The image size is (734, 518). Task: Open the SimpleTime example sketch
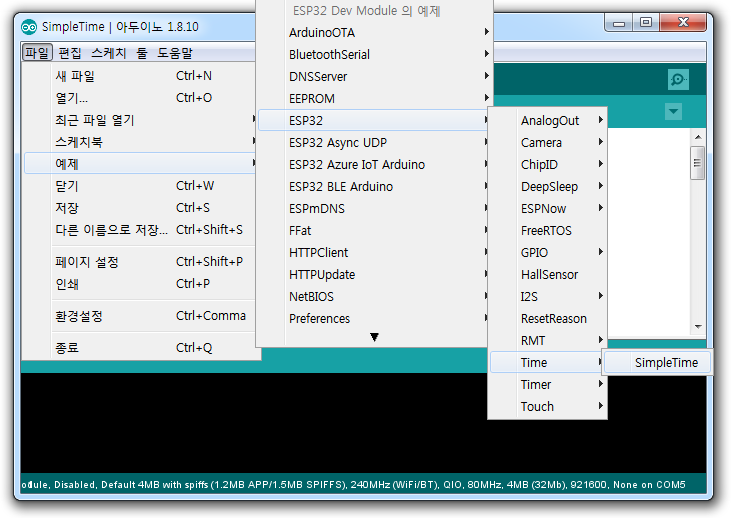(657, 362)
